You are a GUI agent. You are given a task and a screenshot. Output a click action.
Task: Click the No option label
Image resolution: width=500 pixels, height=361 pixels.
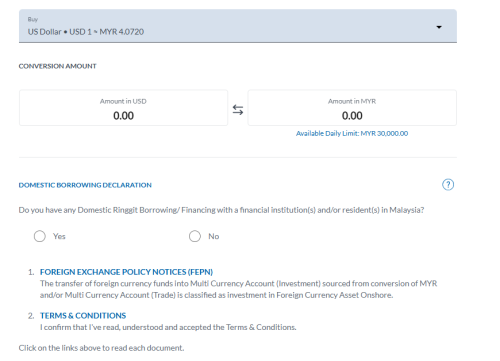[x=214, y=236]
